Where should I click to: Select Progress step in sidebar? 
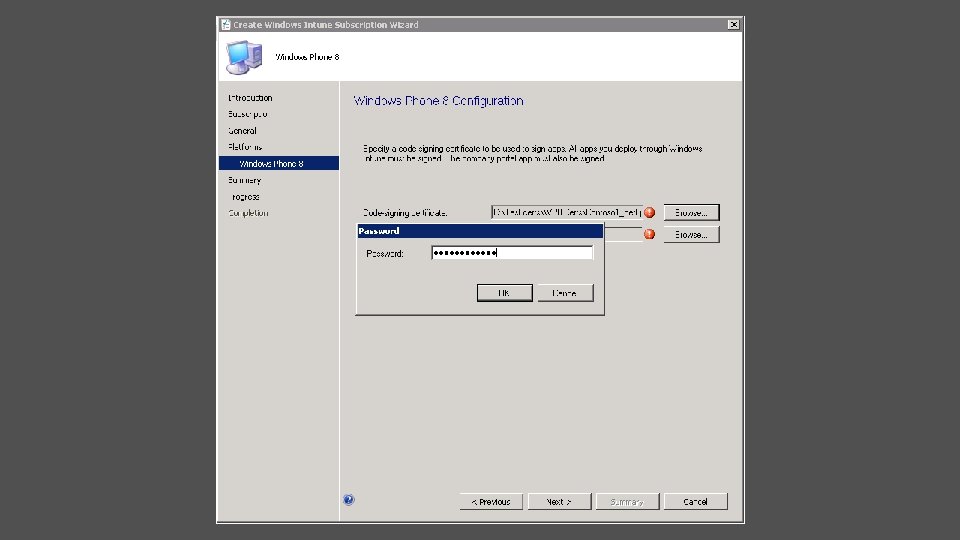coord(246,197)
